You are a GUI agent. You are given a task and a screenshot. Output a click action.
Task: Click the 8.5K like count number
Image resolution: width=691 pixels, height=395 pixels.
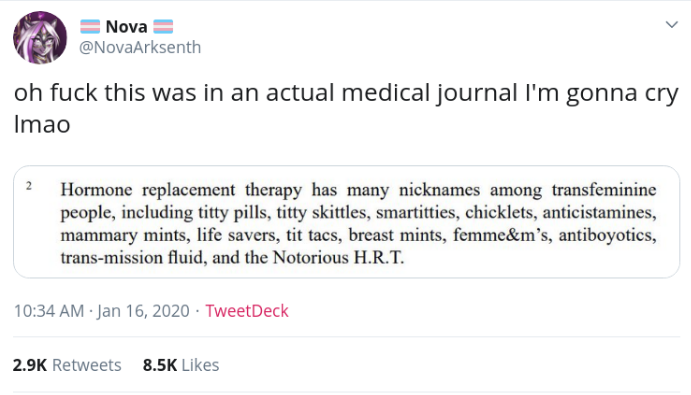[160, 365]
